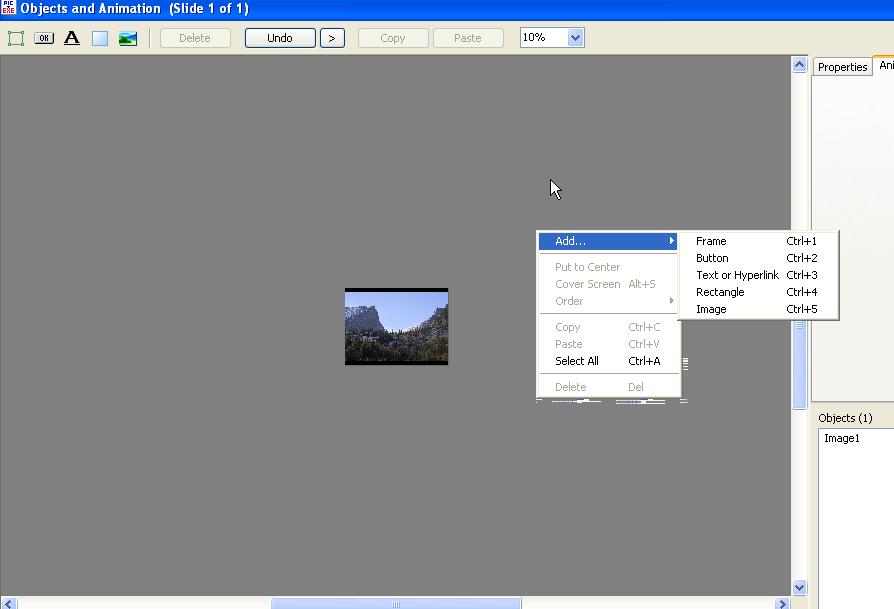The height and width of the screenshot is (609, 894).
Task: Choose Frame in the Add submenu
Action: point(758,241)
